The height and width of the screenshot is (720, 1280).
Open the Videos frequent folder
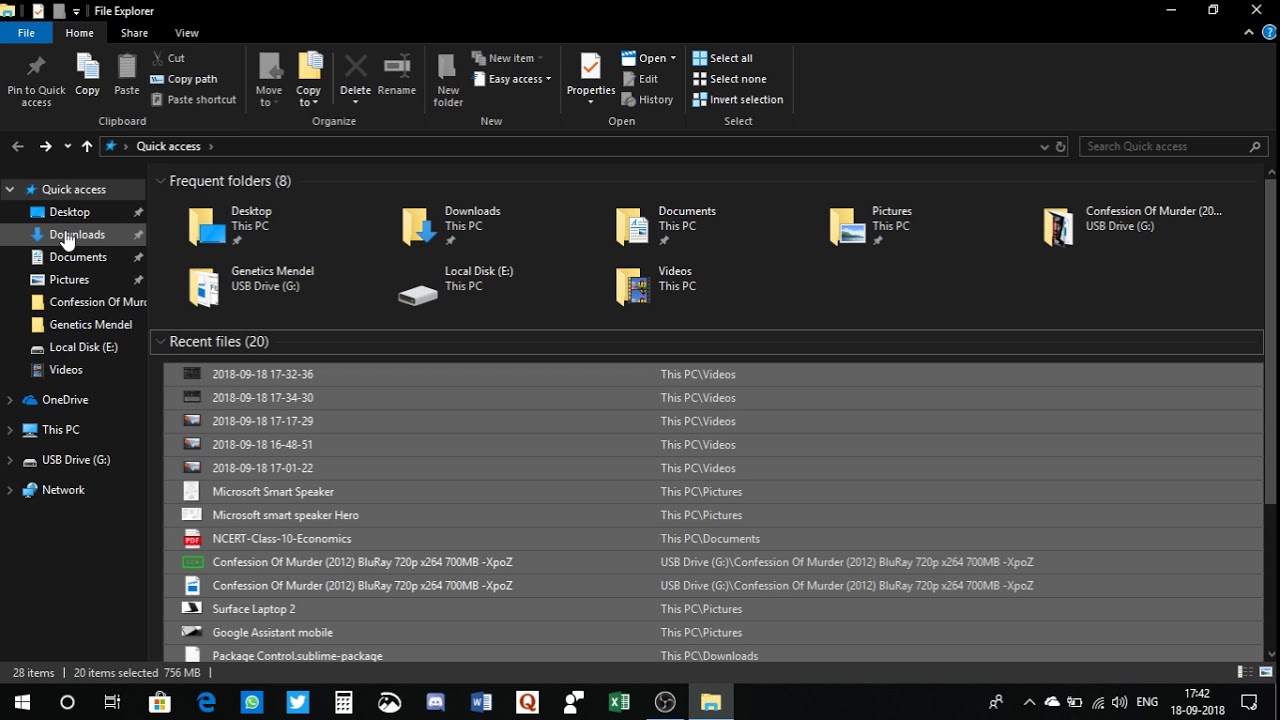tap(655, 286)
